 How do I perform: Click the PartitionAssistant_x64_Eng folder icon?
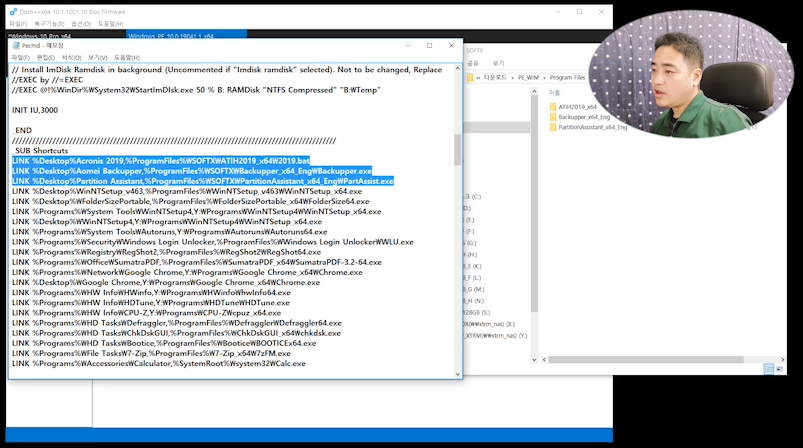(x=553, y=127)
